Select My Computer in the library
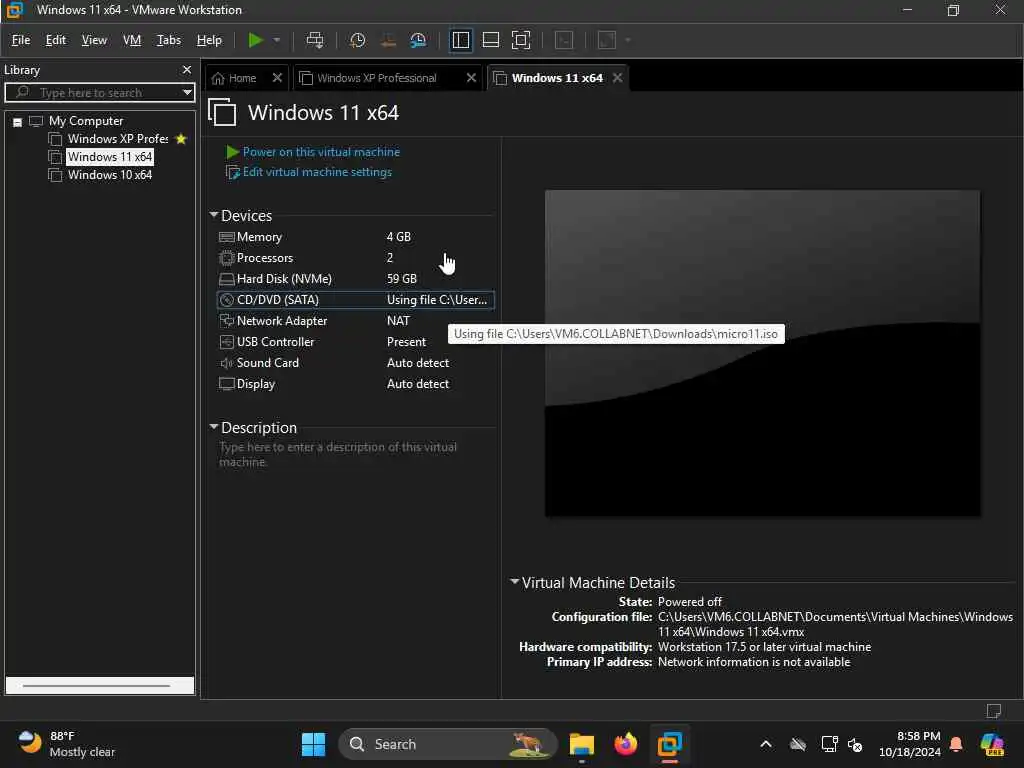Screen dimensions: 1024x768 [86, 121]
